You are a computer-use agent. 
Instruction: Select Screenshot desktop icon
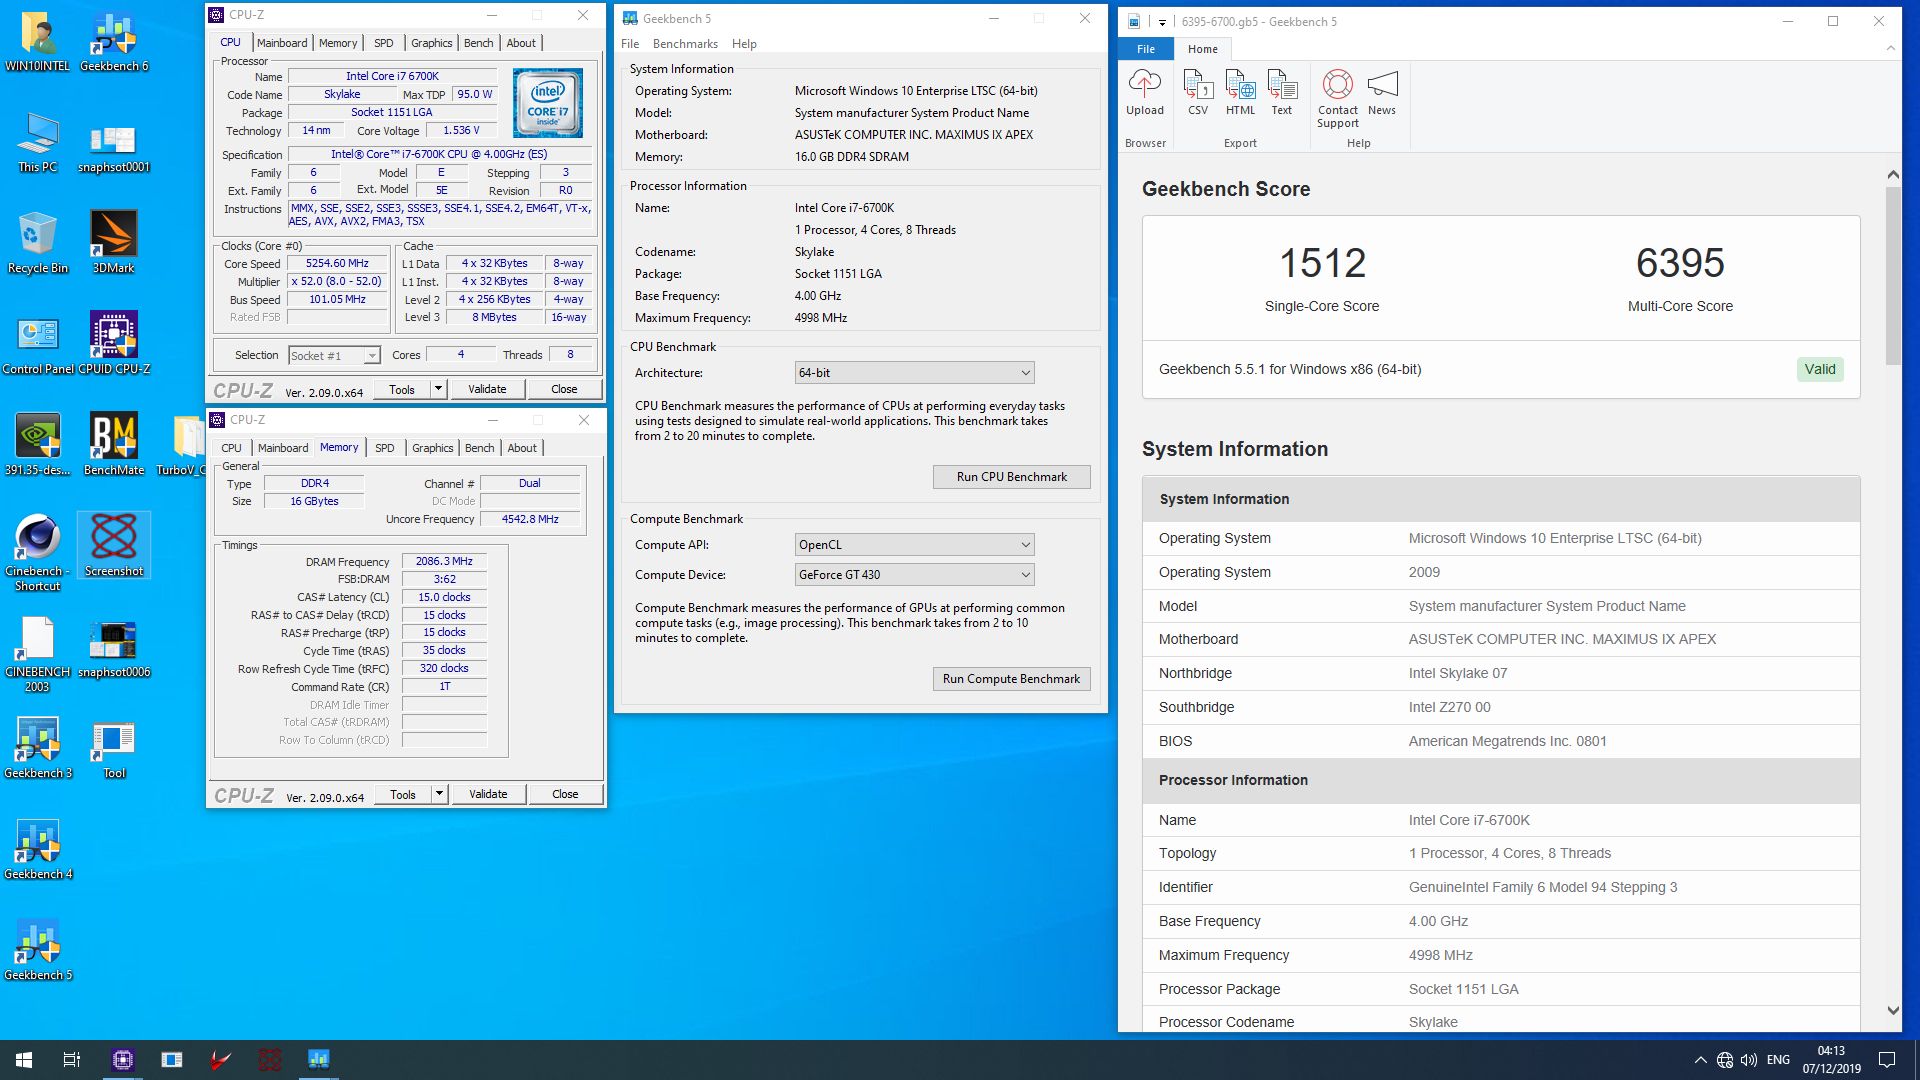(x=114, y=547)
